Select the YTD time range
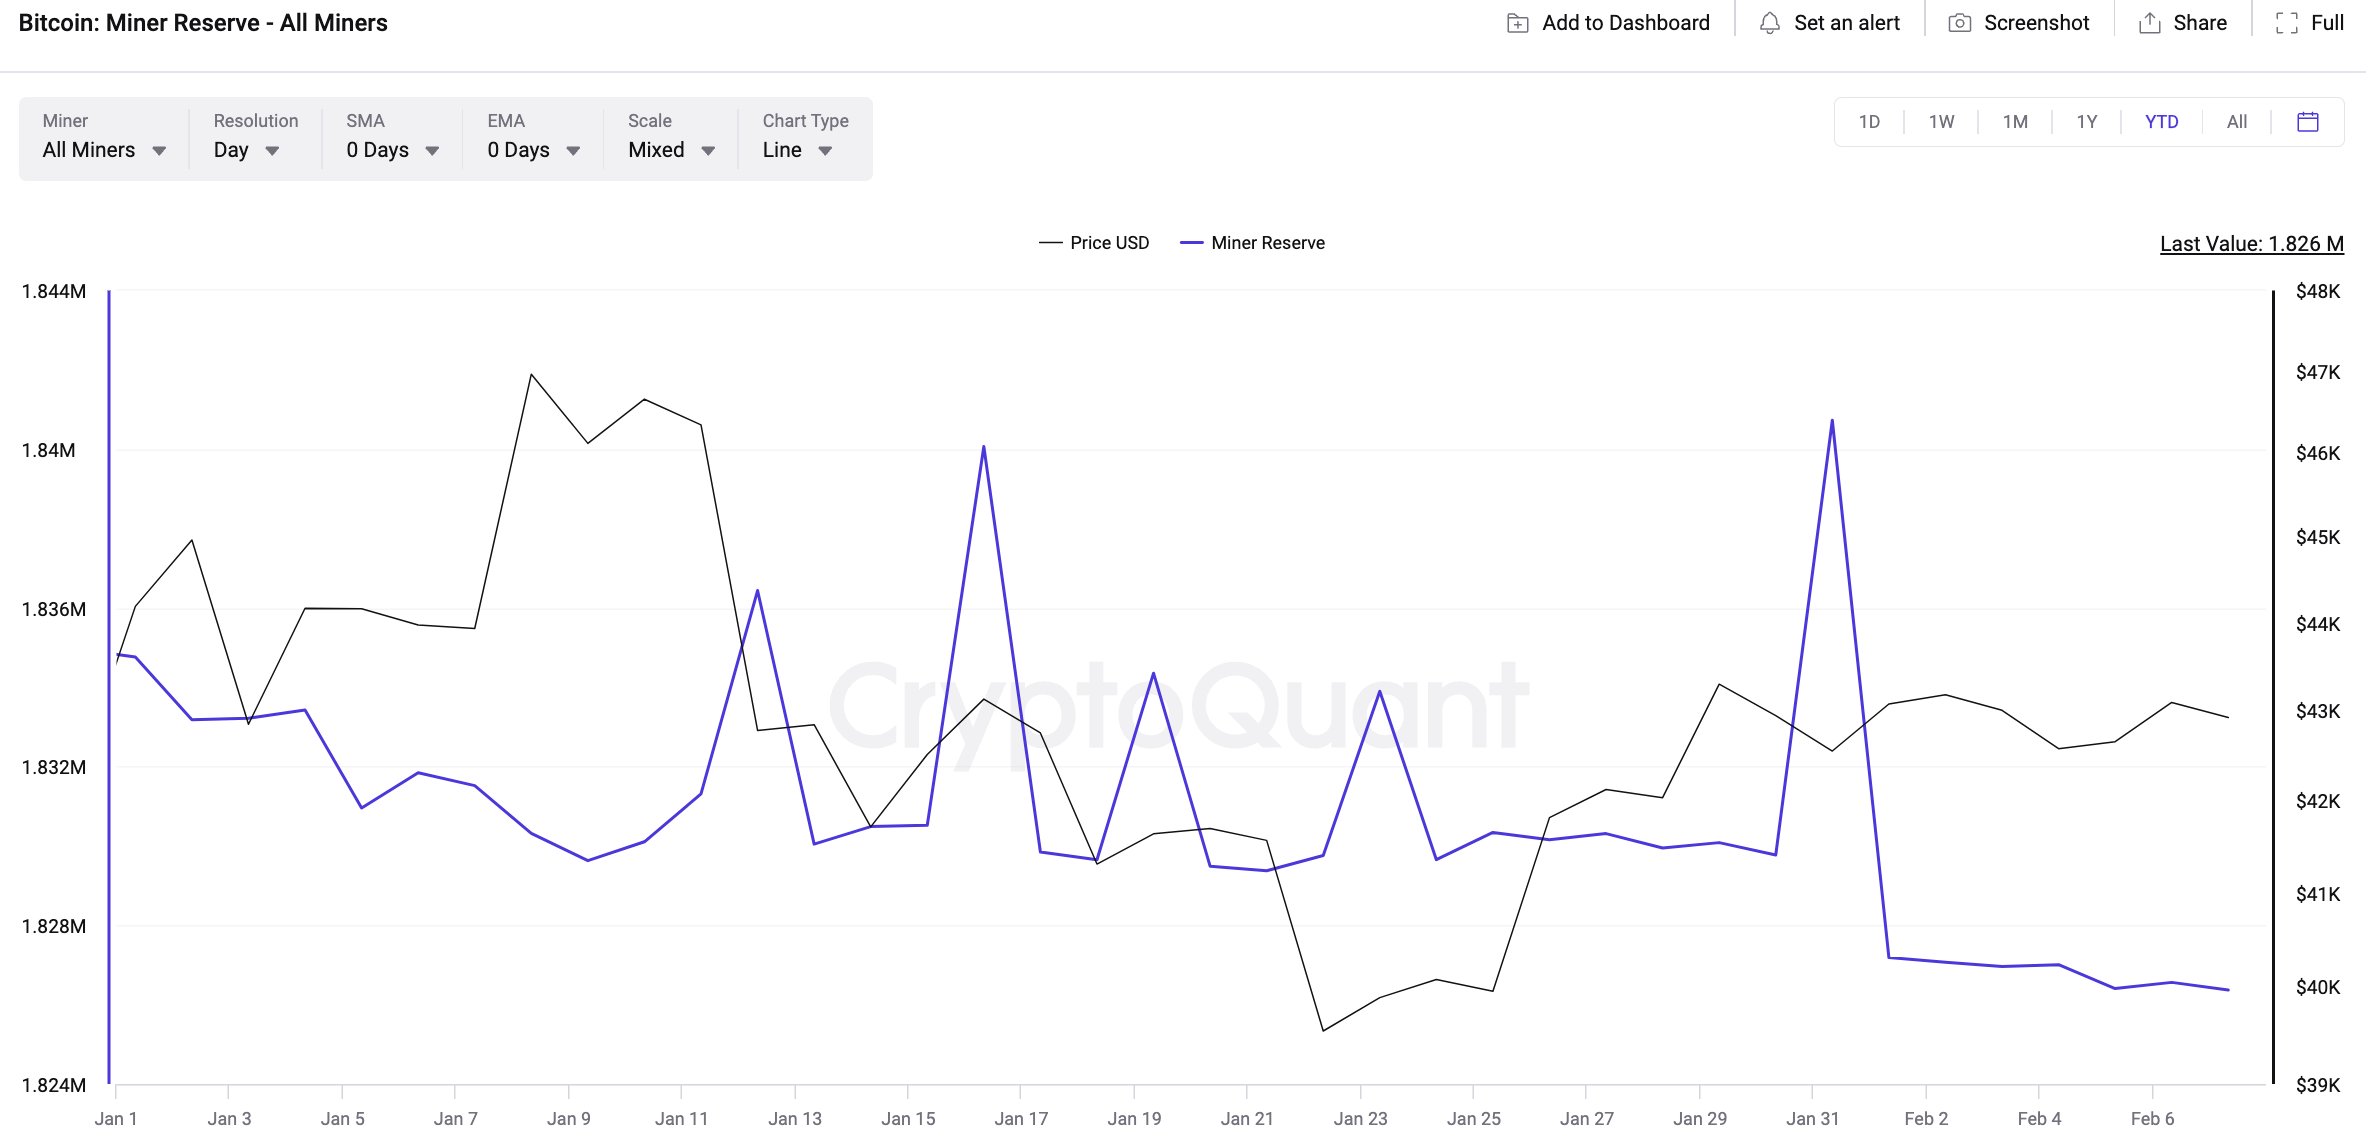The image size is (2366, 1142). coord(2161,122)
